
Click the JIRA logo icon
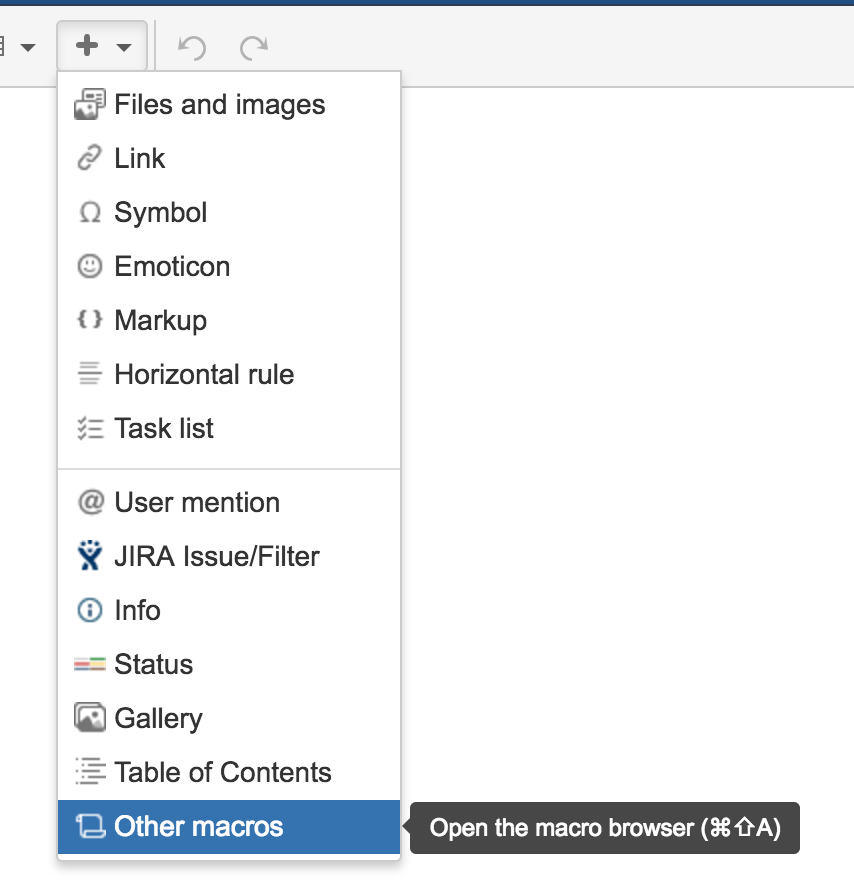click(90, 555)
